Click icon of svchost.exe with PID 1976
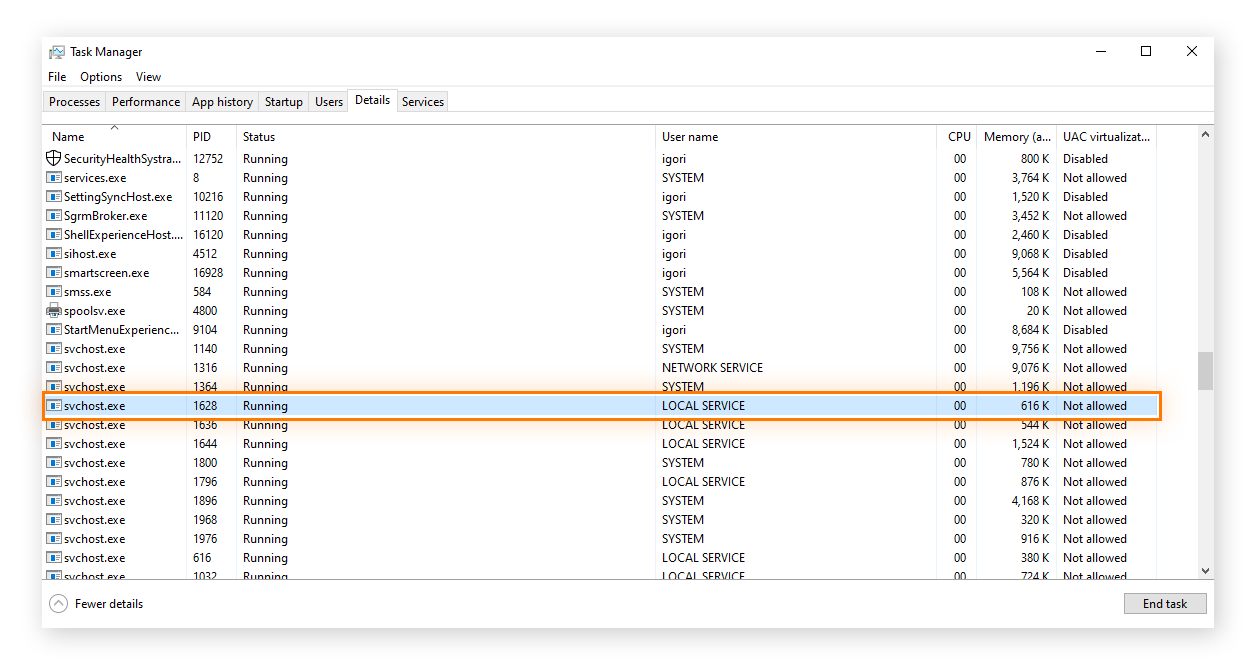This screenshot has width=1253, height=666. (x=54, y=538)
